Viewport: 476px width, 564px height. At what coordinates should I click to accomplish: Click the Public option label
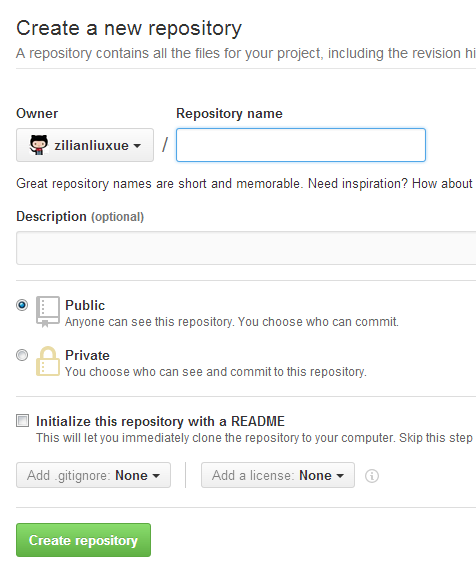85,305
